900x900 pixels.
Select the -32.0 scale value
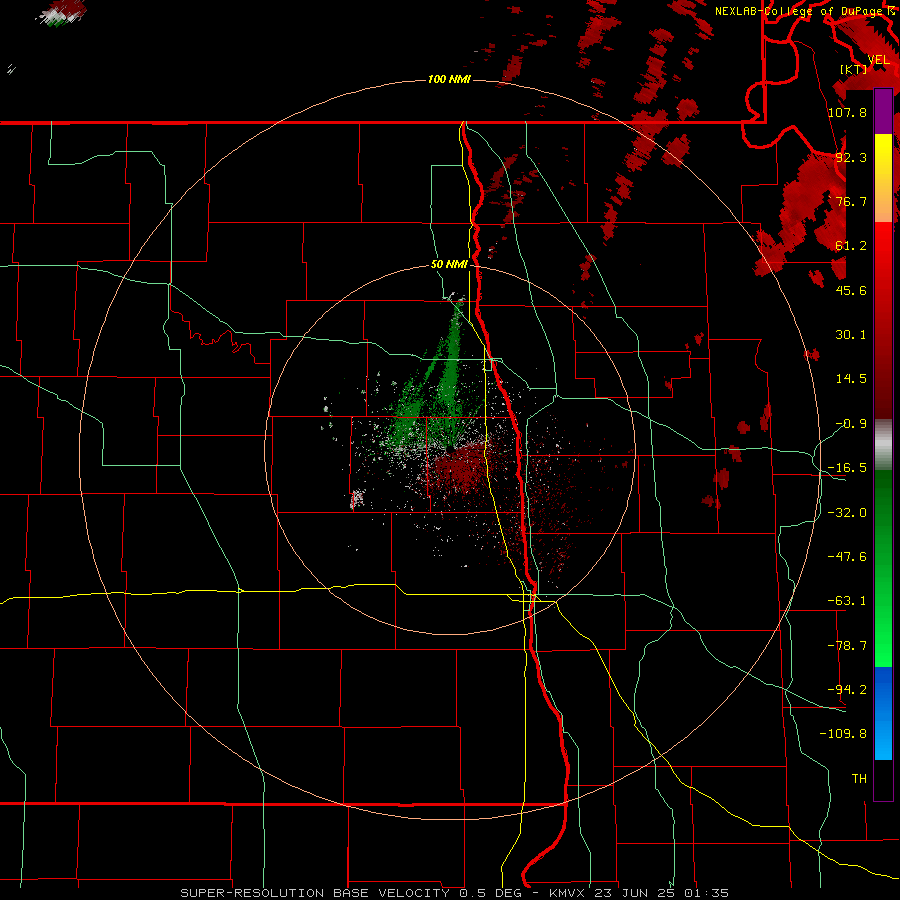tap(847, 513)
